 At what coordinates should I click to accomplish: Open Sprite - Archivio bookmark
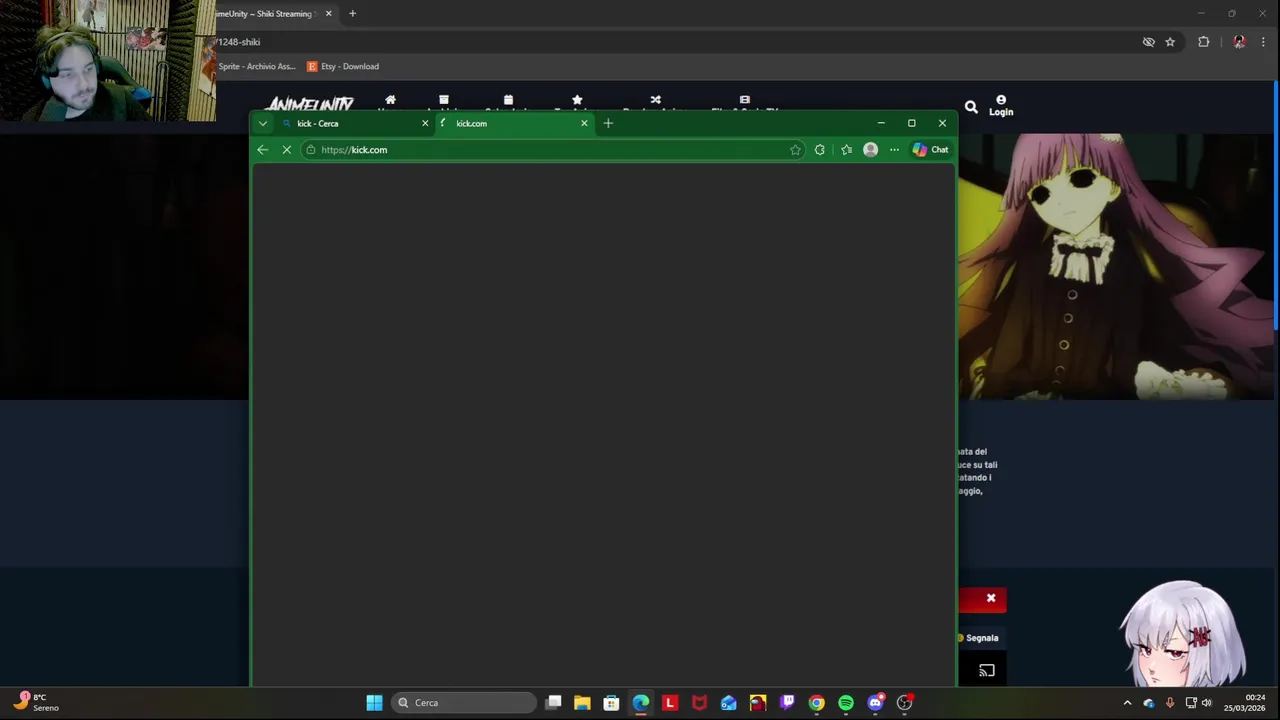[x=256, y=66]
